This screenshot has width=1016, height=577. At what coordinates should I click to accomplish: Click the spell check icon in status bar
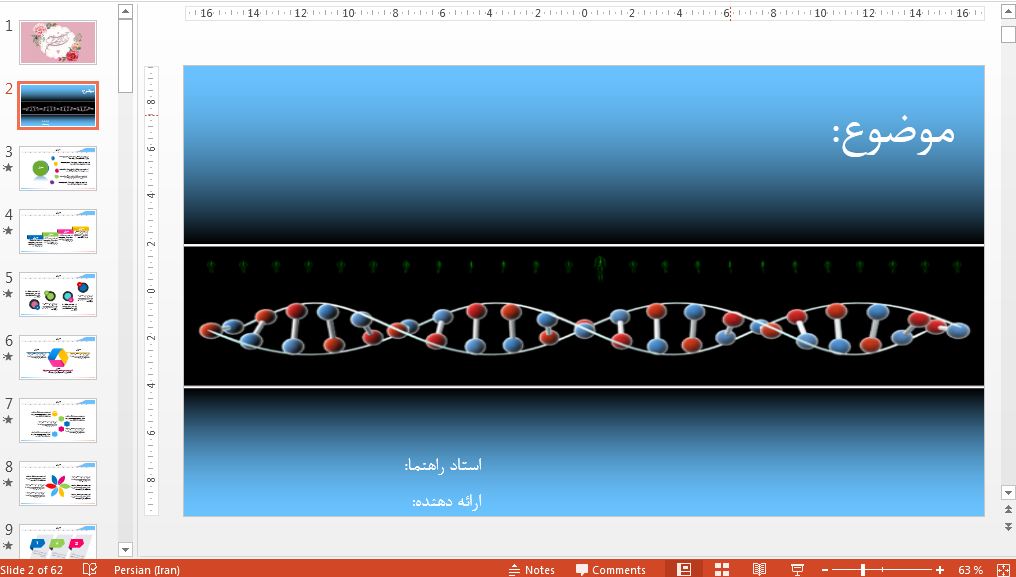tap(90, 569)
